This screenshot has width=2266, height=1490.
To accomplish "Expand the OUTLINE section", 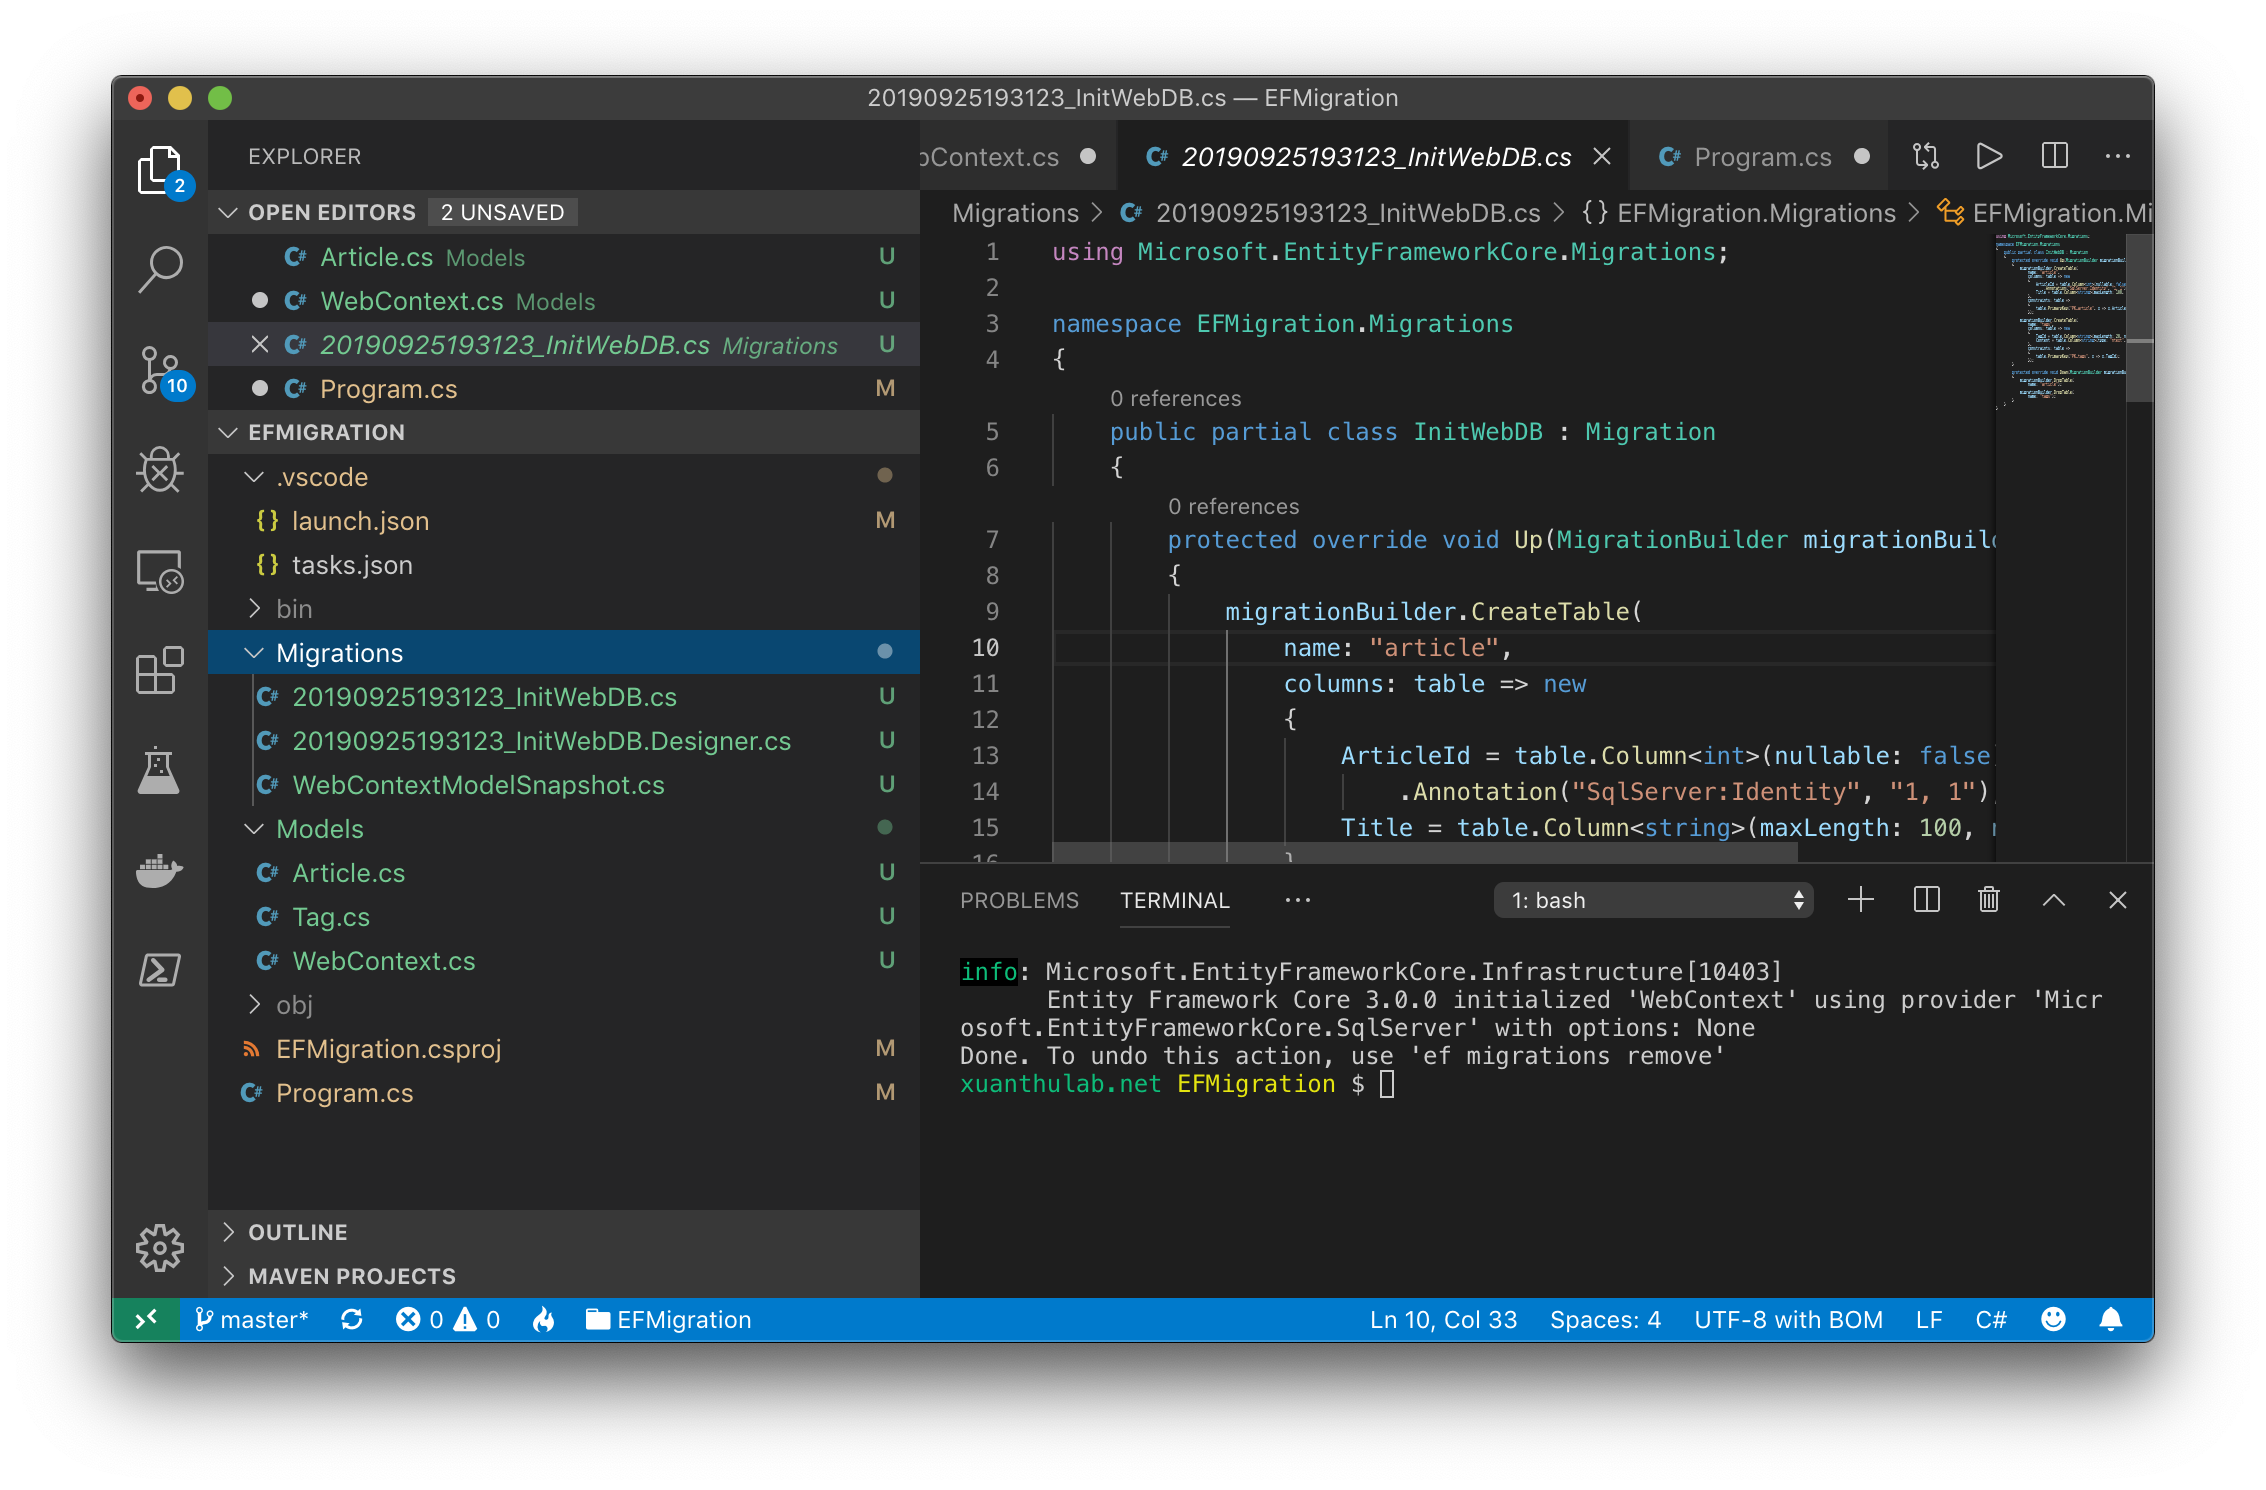I will (298, 1232).
